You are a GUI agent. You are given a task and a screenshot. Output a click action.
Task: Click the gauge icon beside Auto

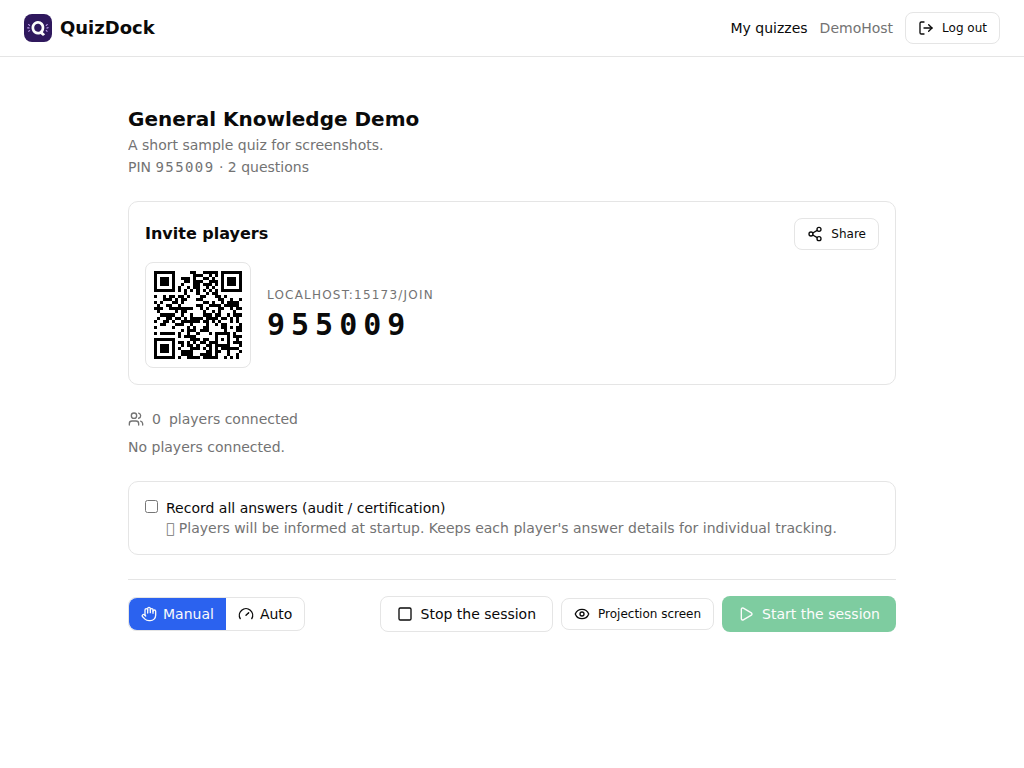tap(246, 614)
